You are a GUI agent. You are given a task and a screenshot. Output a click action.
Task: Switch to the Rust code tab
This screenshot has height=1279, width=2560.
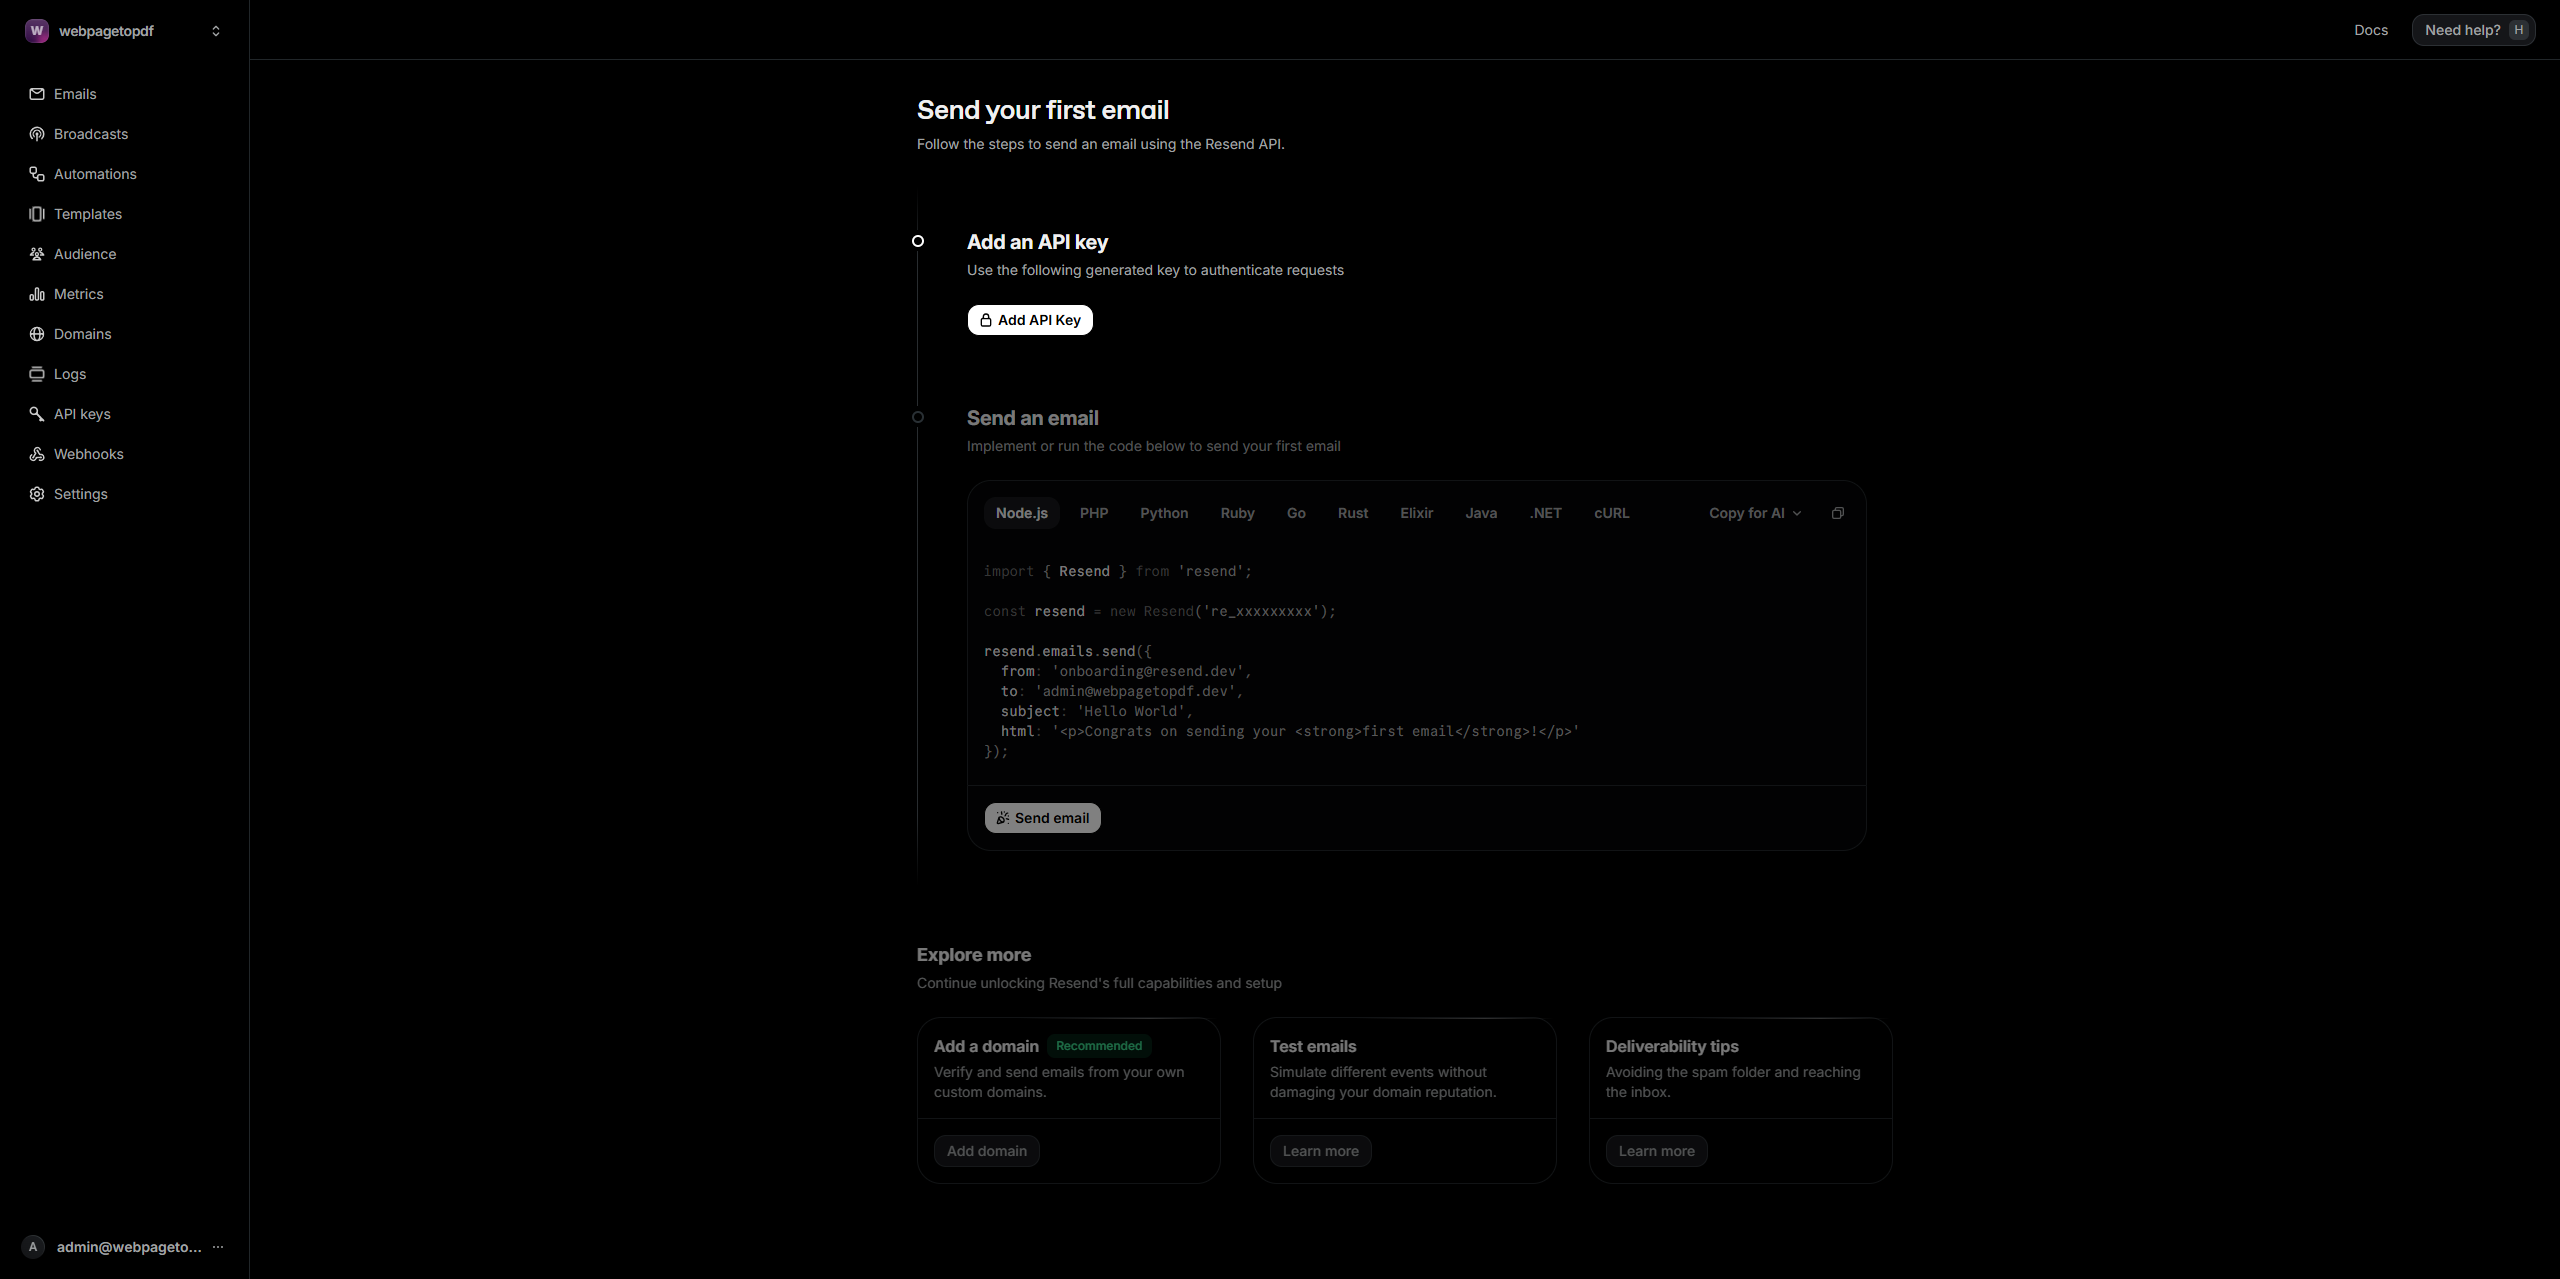pos(1353,513)
